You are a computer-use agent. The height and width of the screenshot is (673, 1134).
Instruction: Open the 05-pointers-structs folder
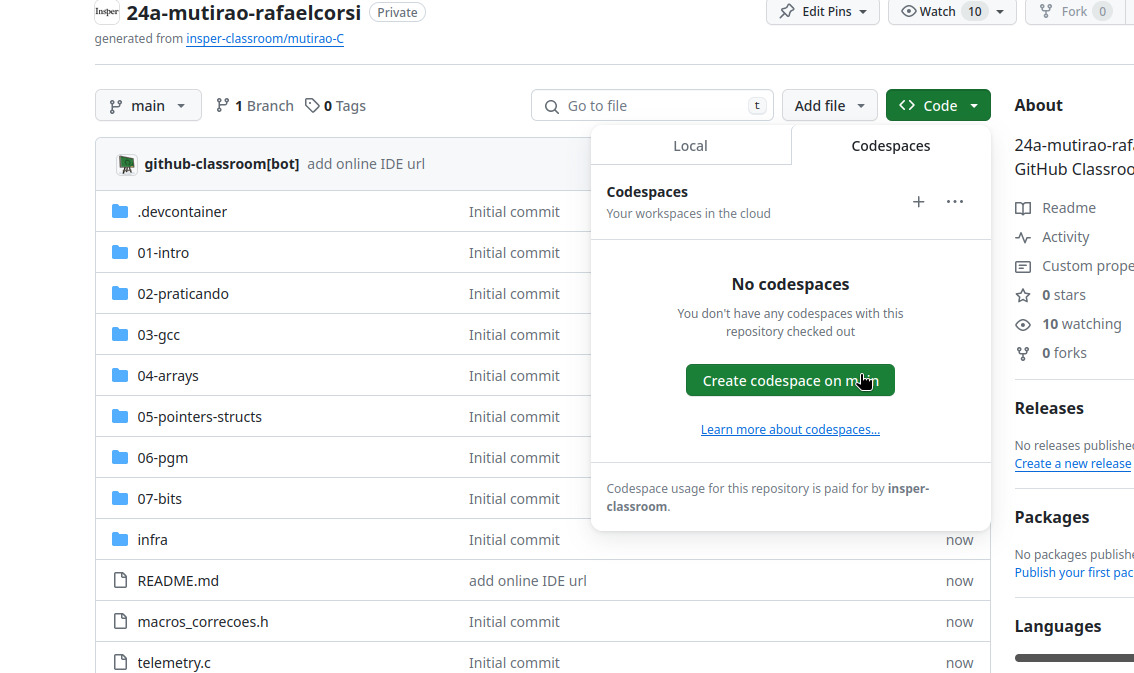200,417
